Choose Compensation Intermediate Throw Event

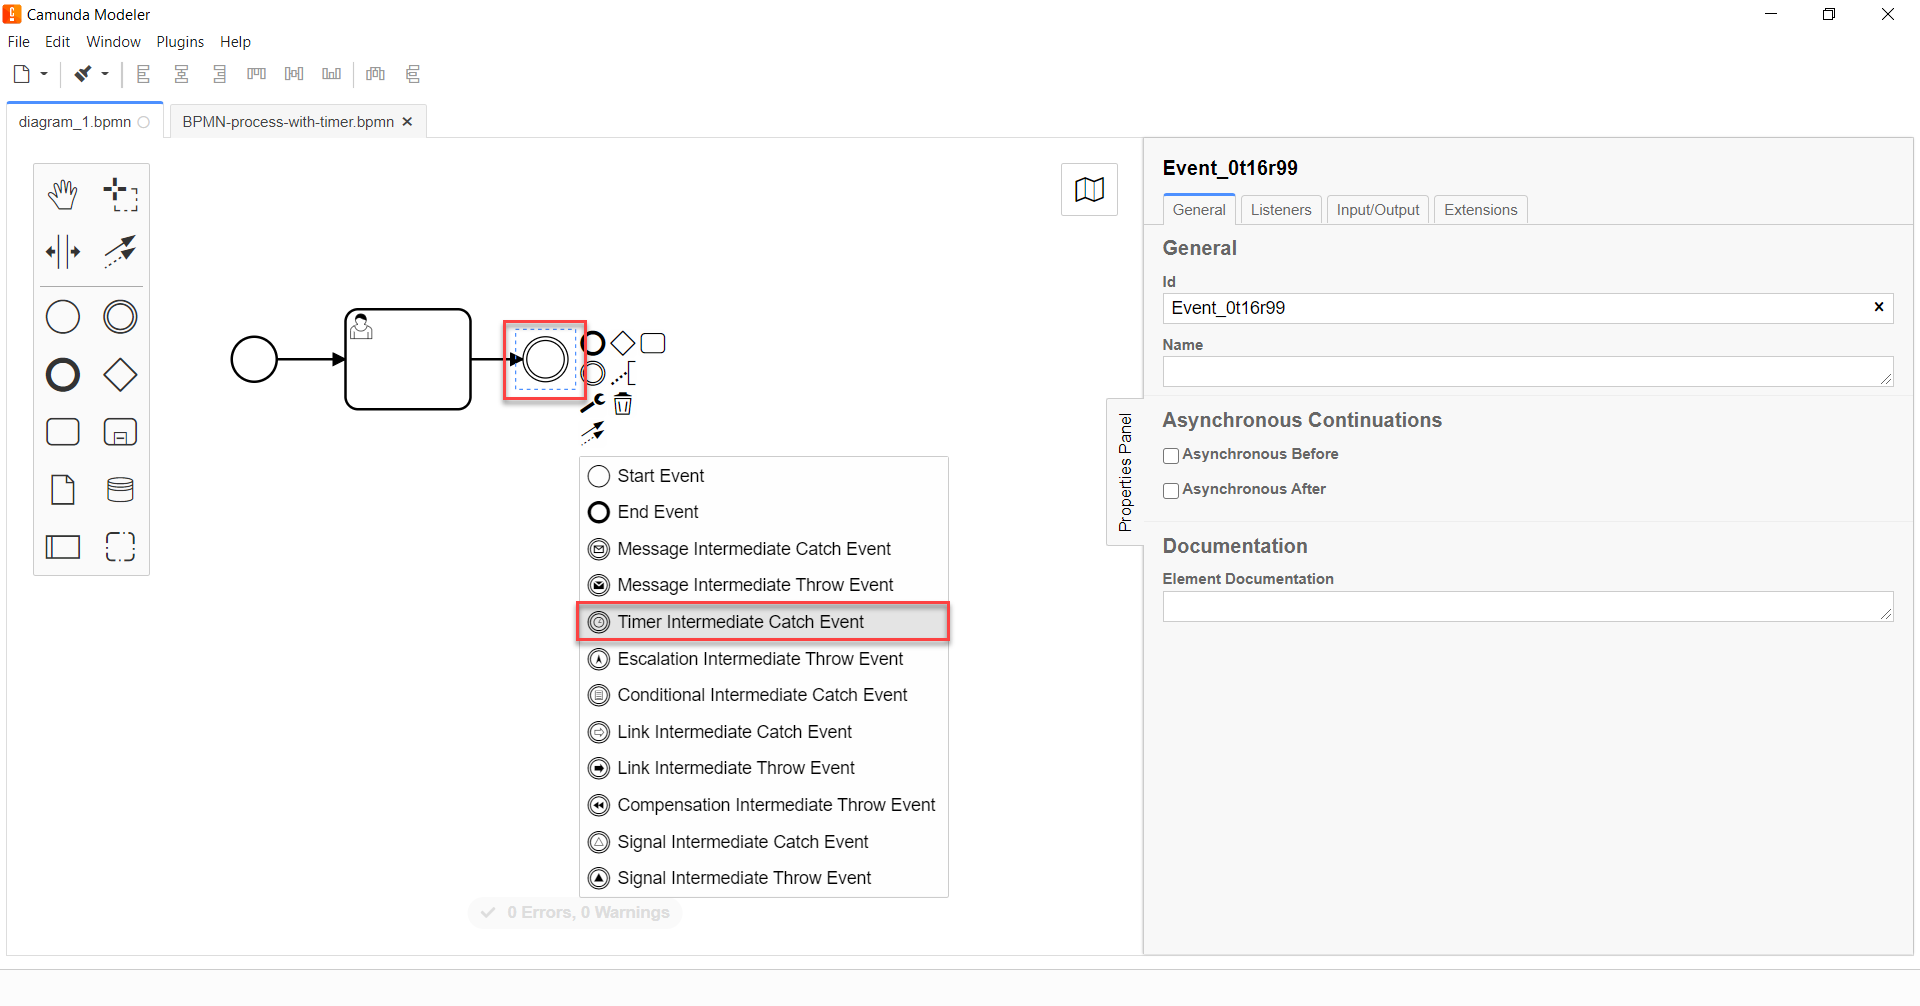[x=764, y=805]
